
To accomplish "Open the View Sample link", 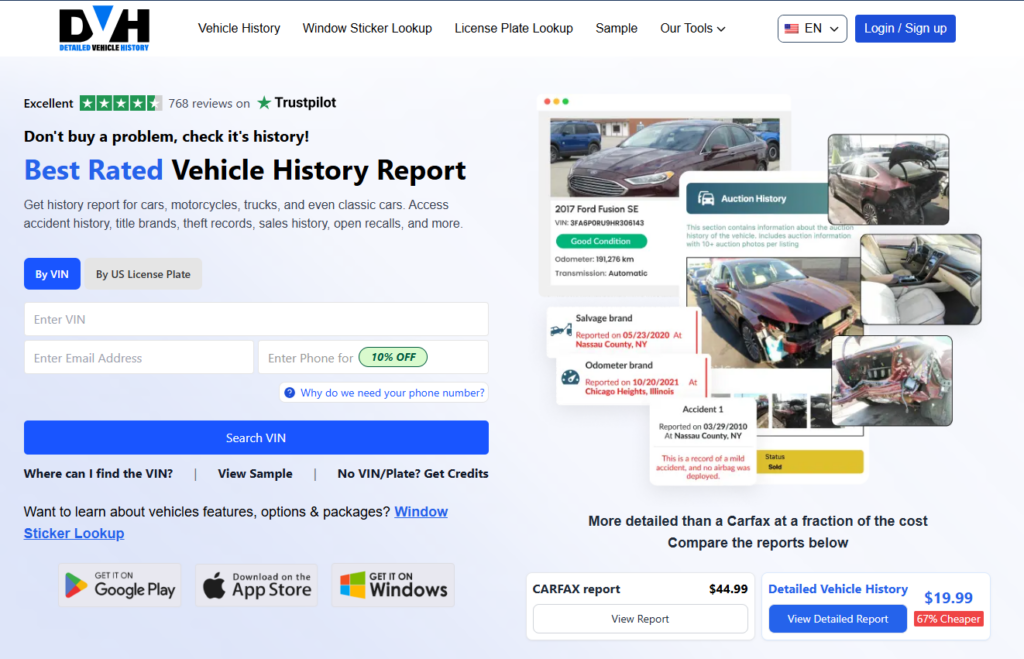I will [x=255, y=474].
